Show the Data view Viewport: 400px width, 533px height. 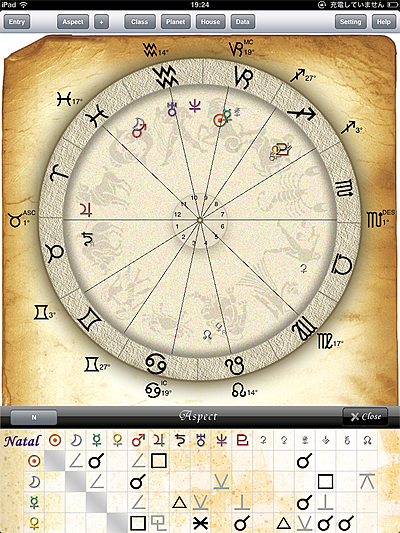pyautogui.click(x=243, y=22)
